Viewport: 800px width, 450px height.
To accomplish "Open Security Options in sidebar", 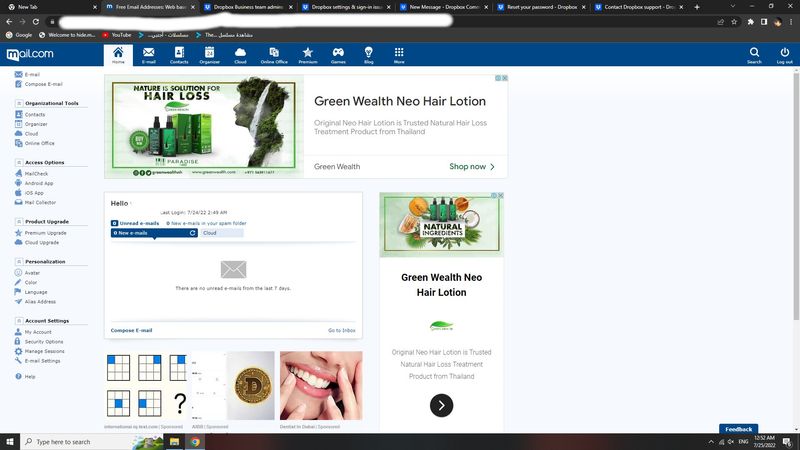I will coord(39,341).
